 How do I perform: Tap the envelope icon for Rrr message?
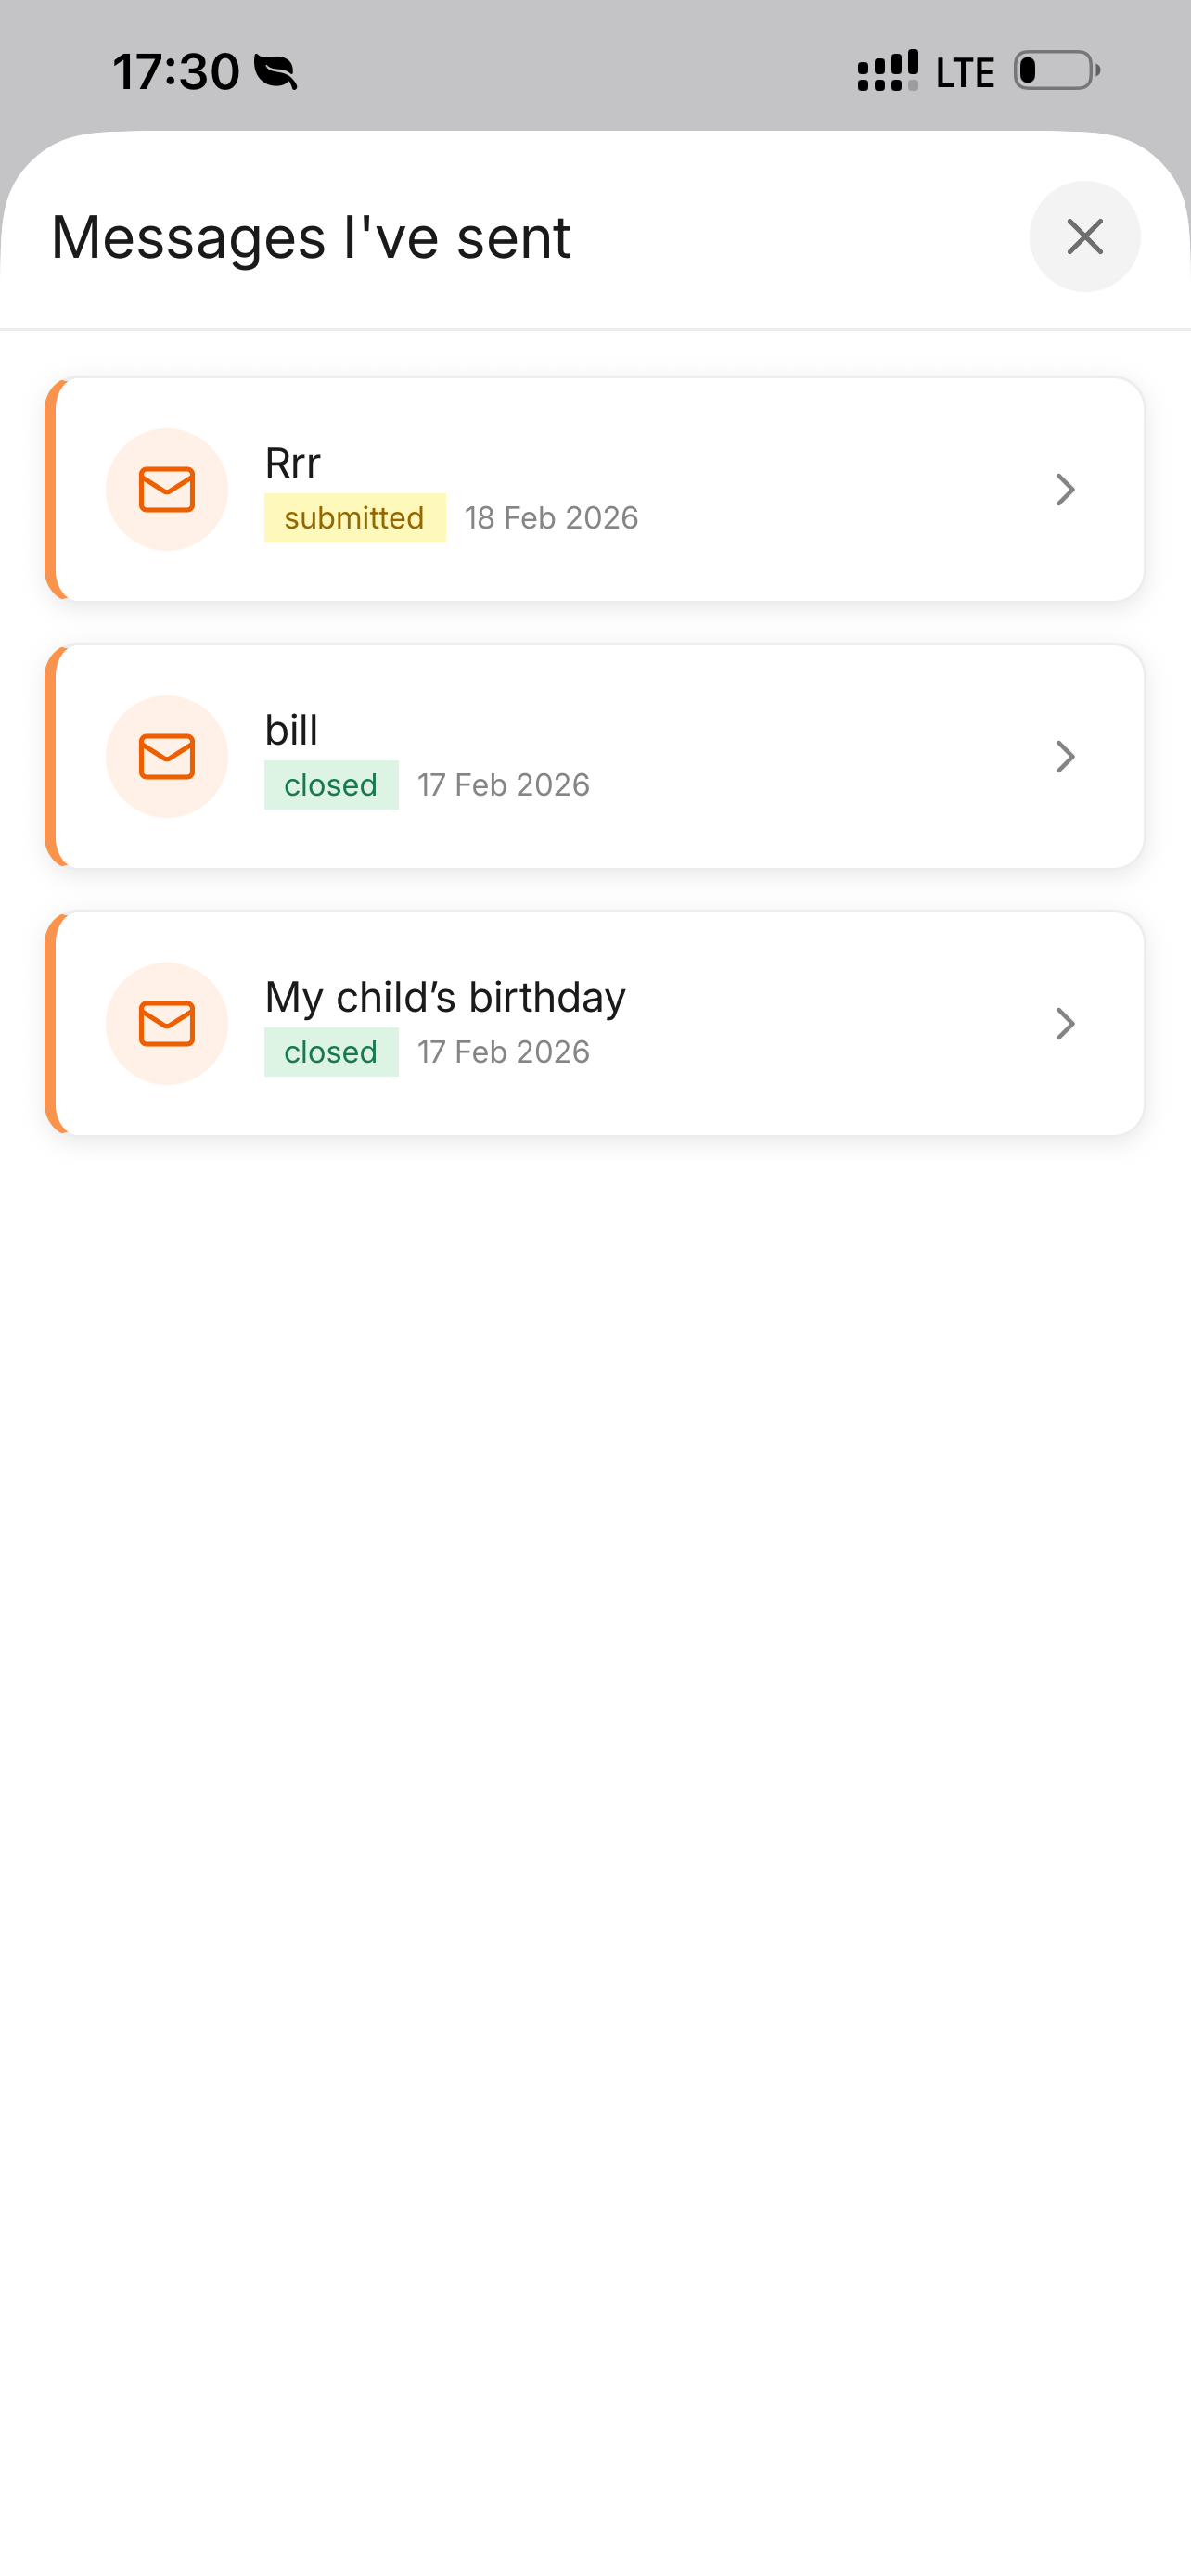[x=167, y=490]
